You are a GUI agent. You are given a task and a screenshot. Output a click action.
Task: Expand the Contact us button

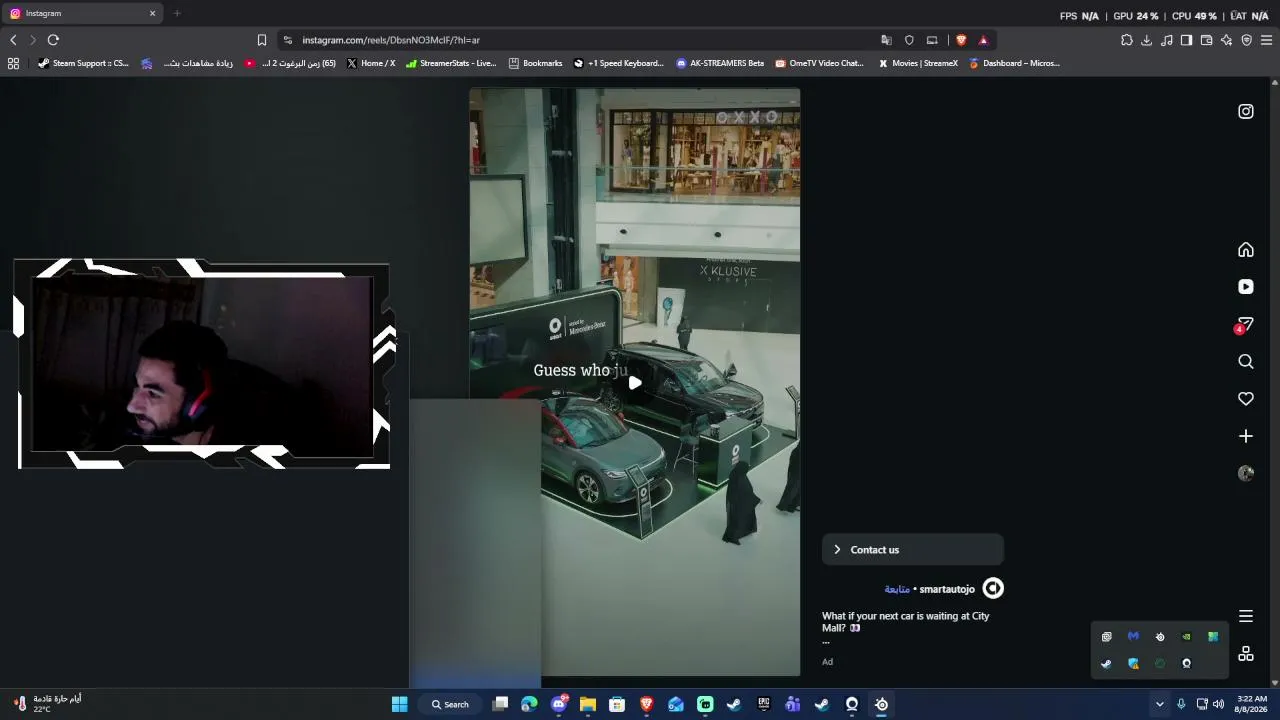tap(912, 550)
